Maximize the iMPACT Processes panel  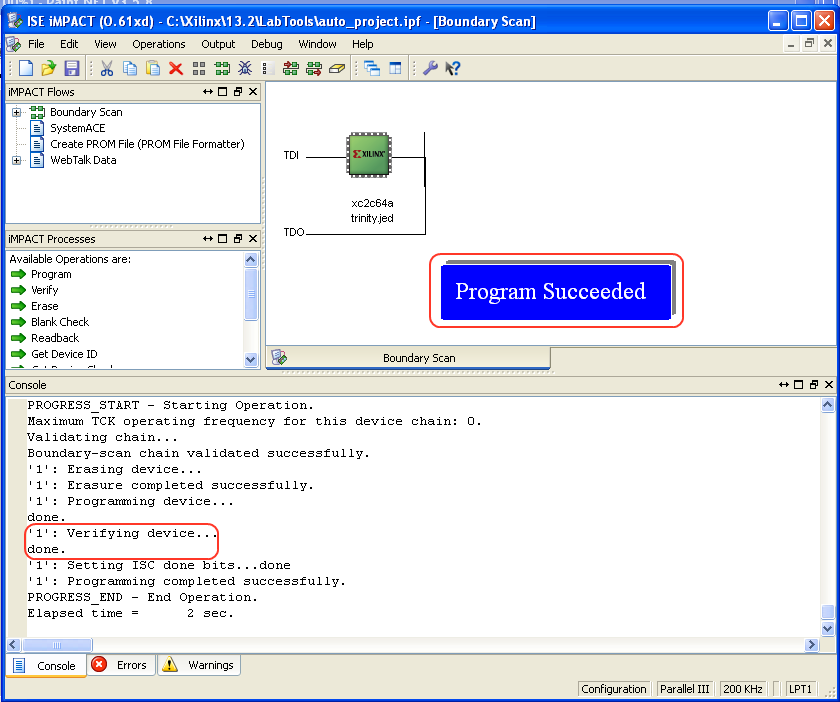click(x=223, y=238)
